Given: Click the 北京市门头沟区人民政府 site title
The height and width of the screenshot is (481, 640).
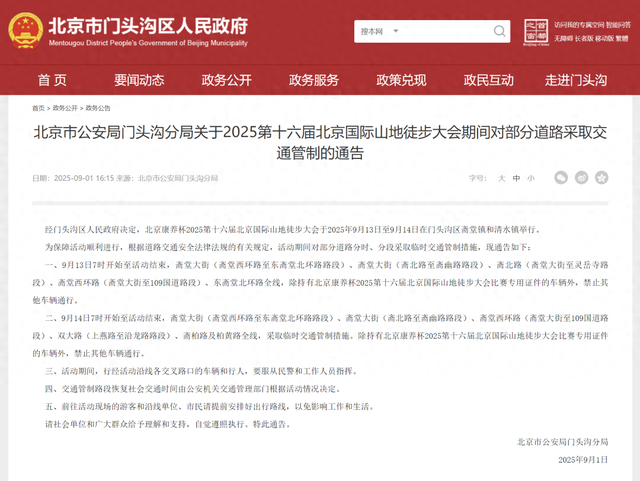Looking at the screenshot, I should click(x=148, y=26).
